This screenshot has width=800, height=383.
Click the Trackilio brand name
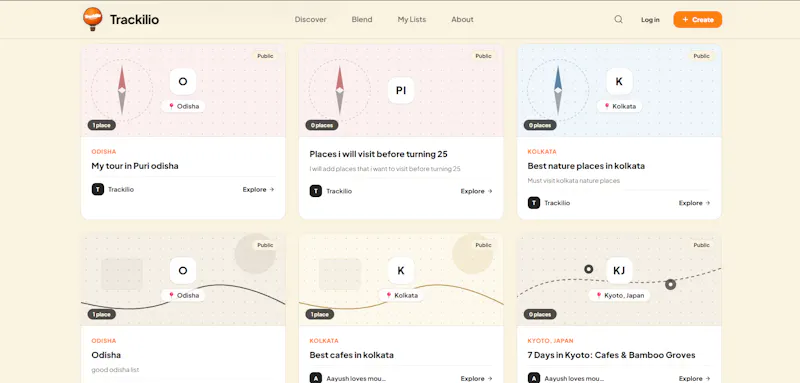[134, 19]
